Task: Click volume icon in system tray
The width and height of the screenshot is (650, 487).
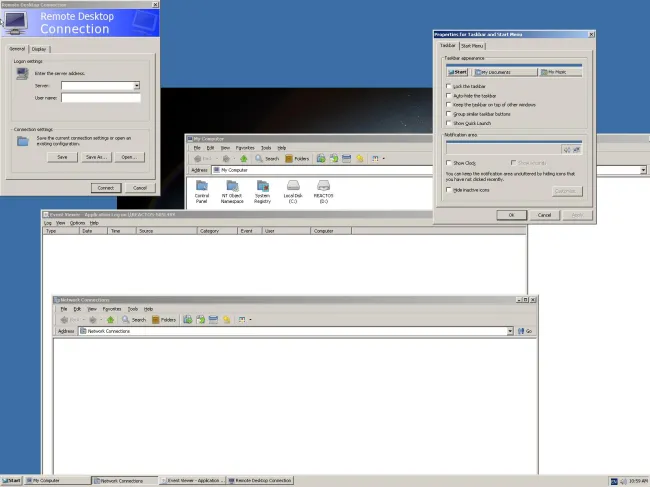Action: pos(623,481)
